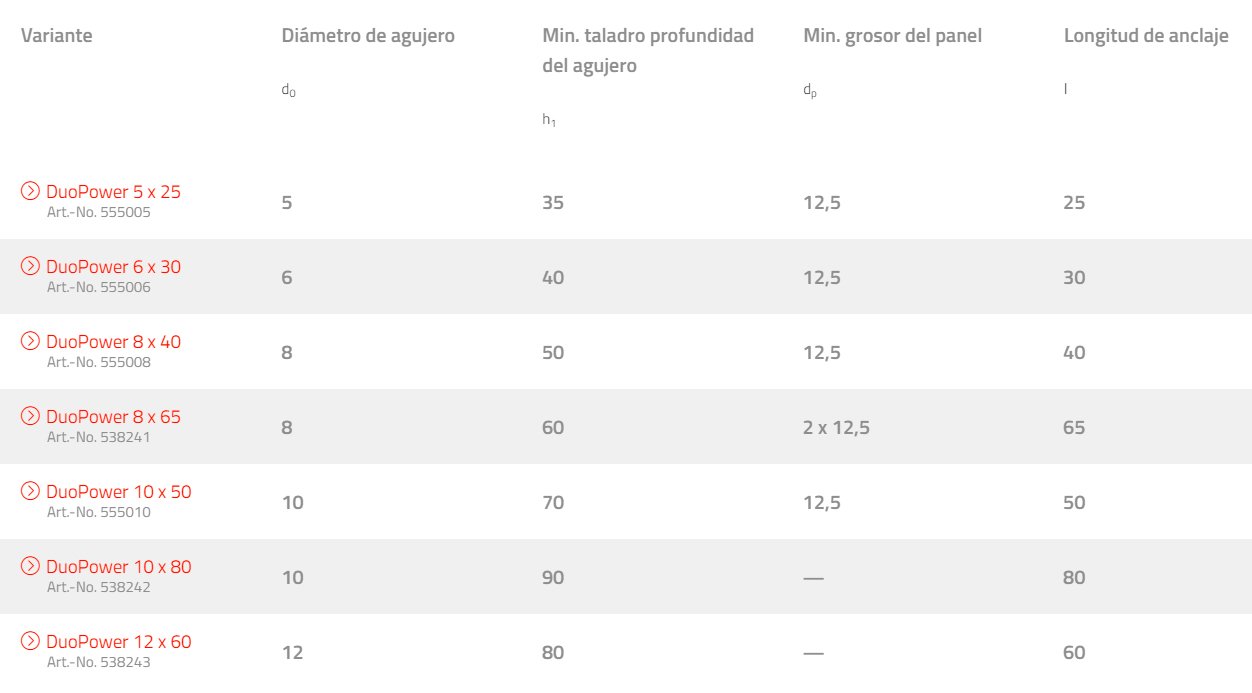Click the arrow icon beside DuoPower 10 x 50
1252x693 pixels.
coord(31,491)
